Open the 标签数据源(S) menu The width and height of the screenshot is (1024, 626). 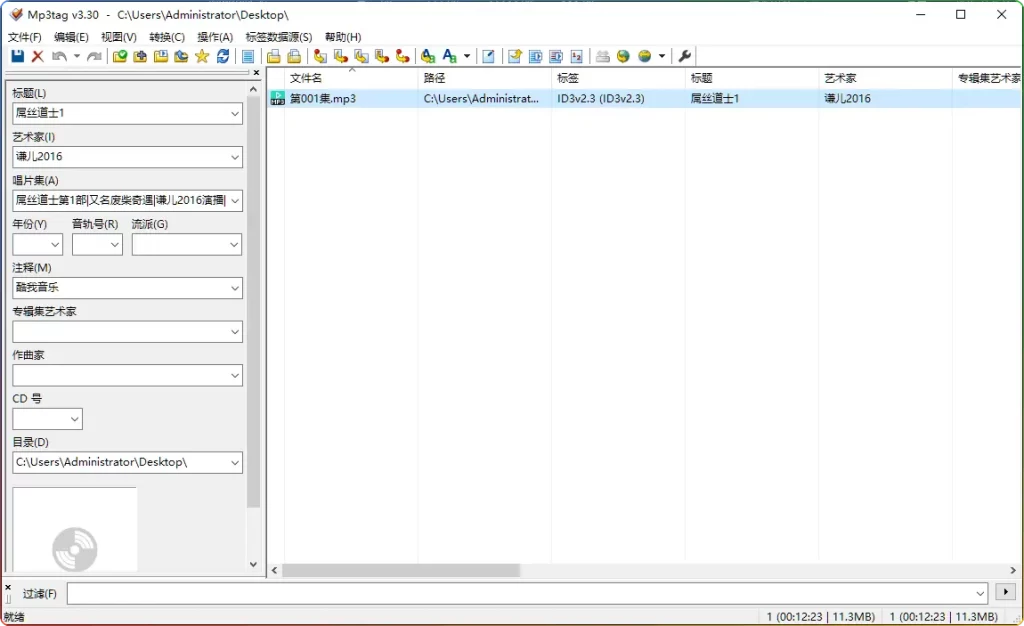pyautogui.click(x=279, y=37)
